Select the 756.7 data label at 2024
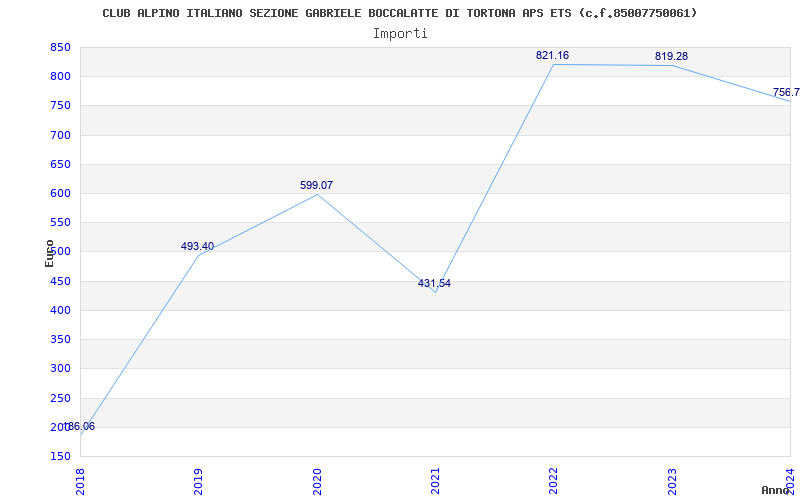This screenshot has width=800, height=500. coord(786,92)
